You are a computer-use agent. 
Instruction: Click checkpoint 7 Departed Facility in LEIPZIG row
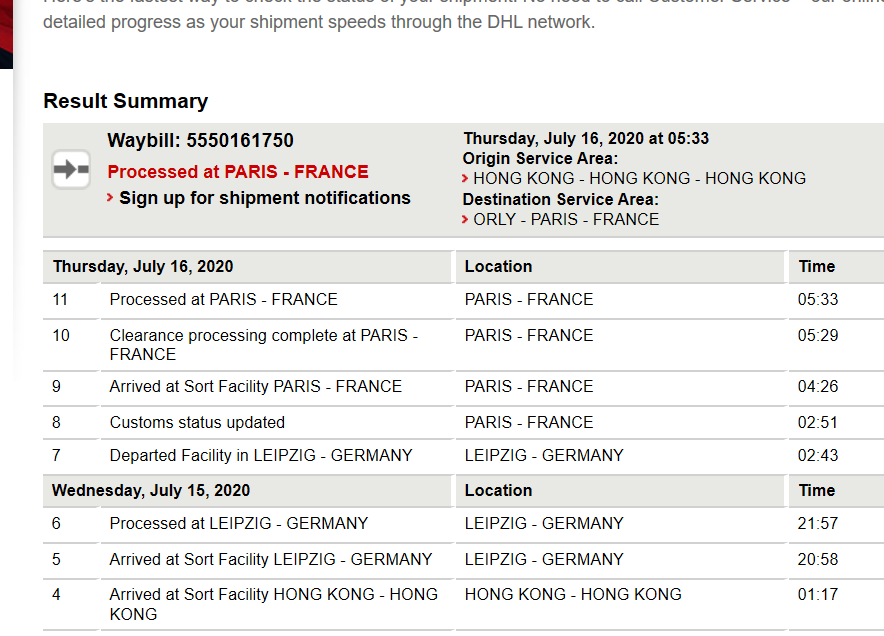463,456
